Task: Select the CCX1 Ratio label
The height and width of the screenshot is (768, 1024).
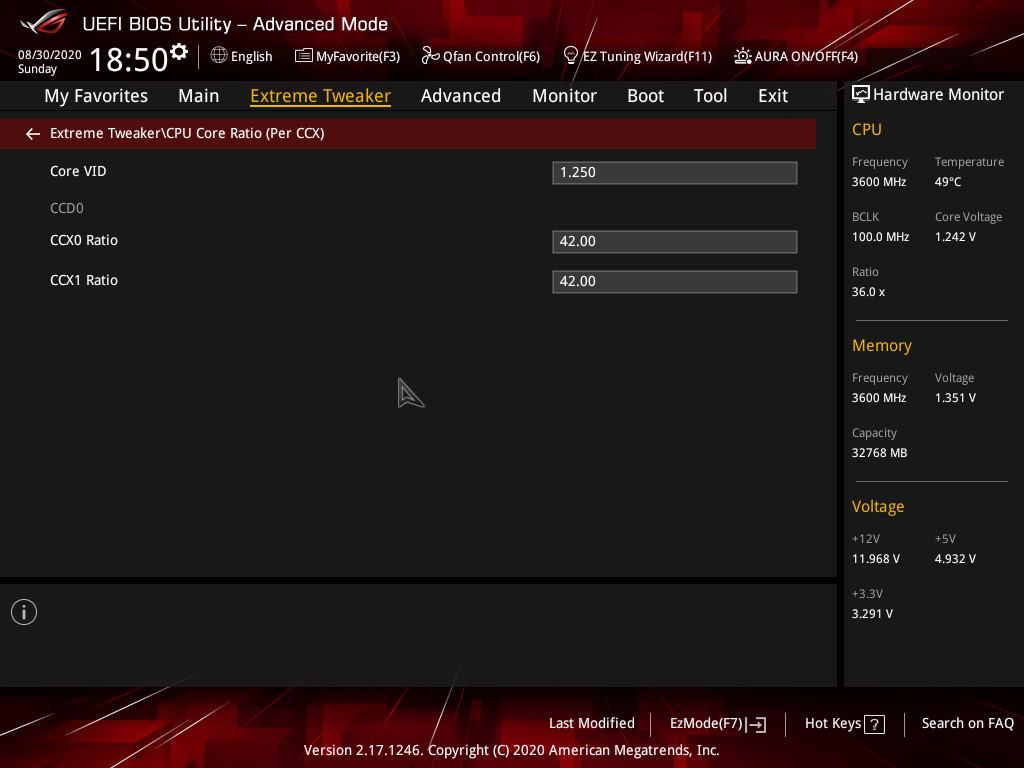Action: 84,280
